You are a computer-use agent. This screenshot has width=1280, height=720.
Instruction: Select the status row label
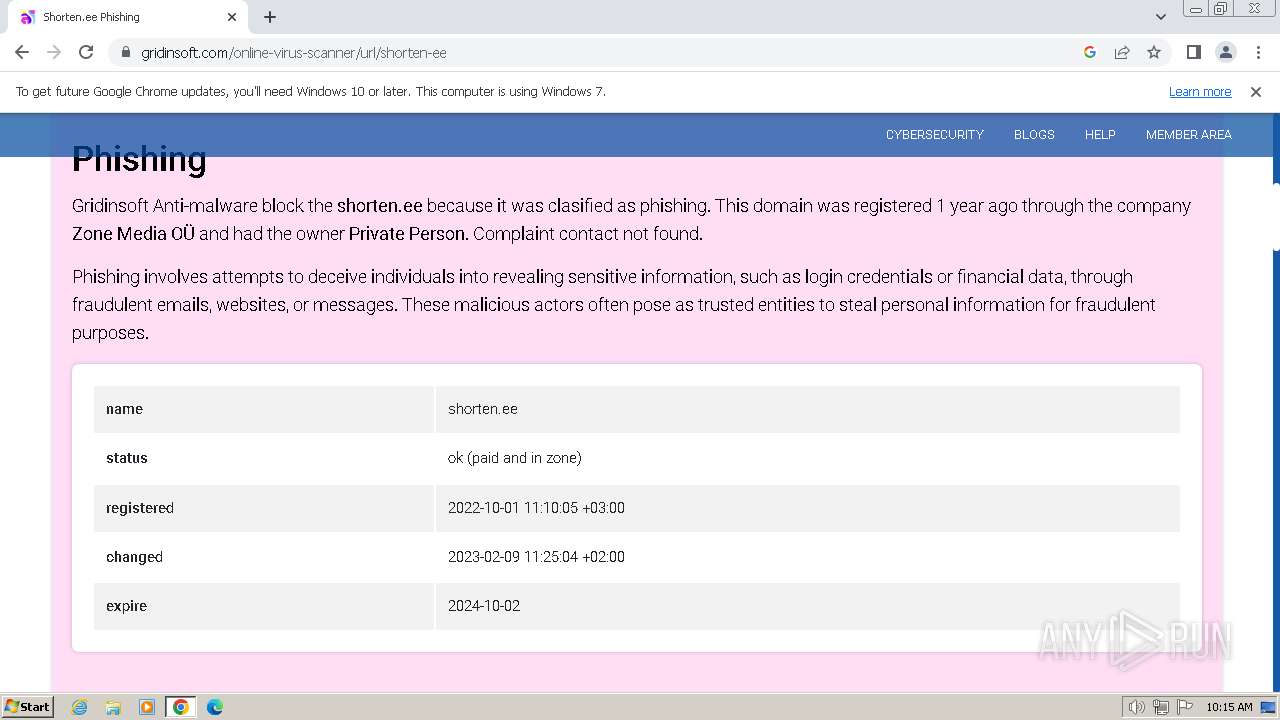127,458
